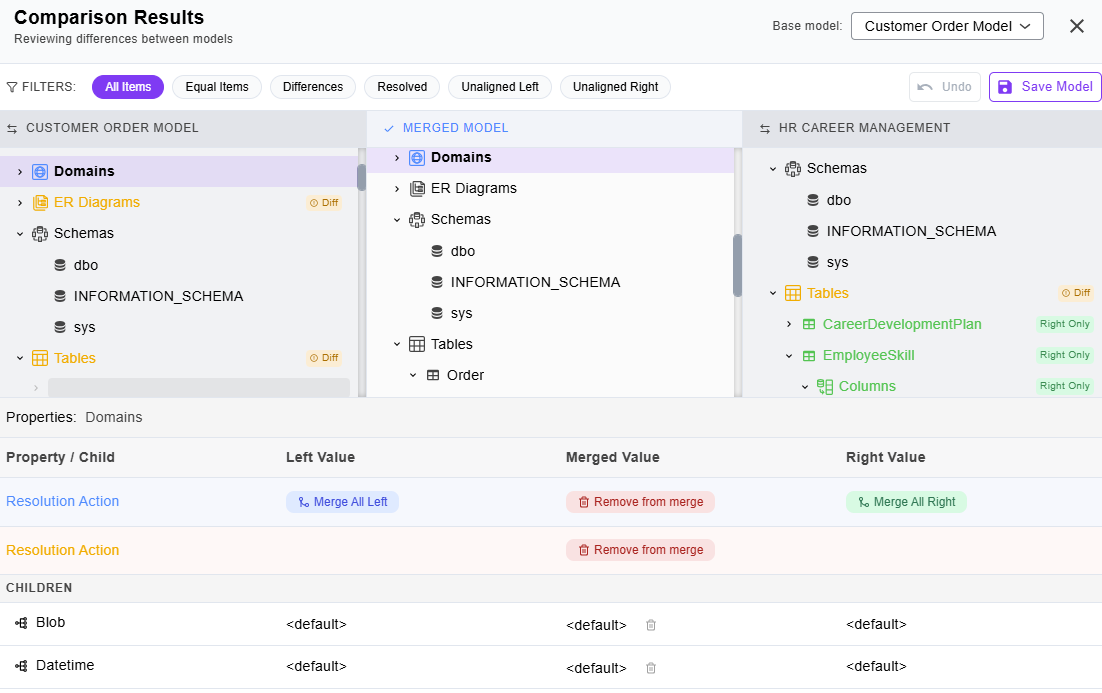Collapse Schemas in Customer Order Model tree
1102x693 pixels.
(x=20, y=233)
